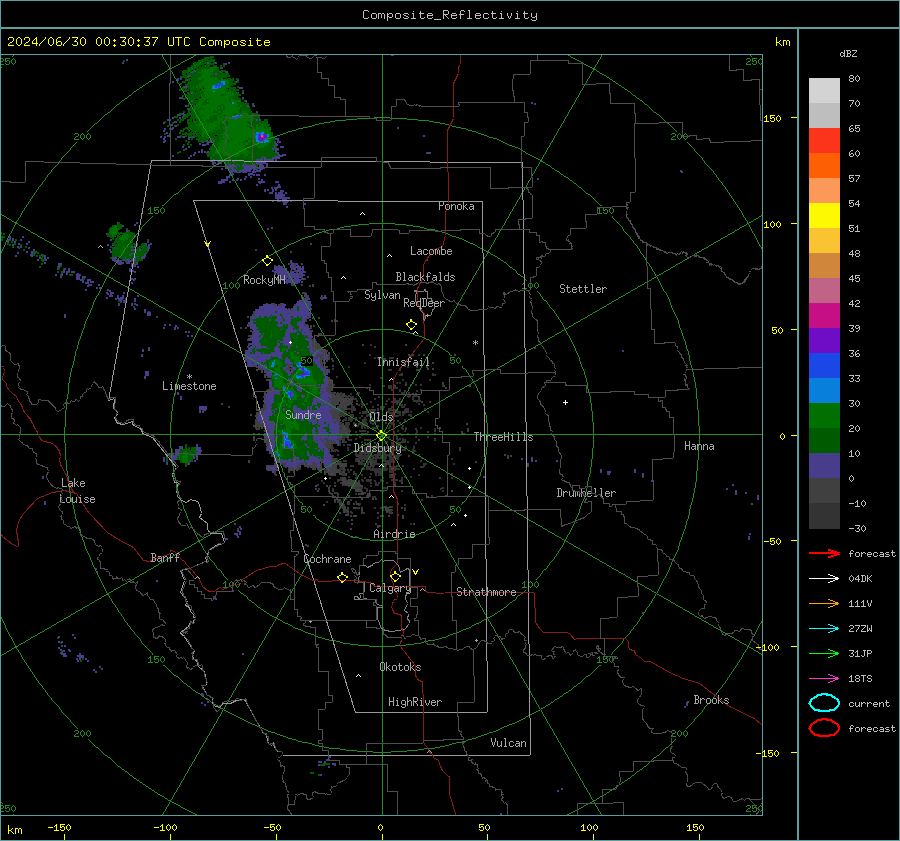This screenshot has width=900, height=841.
Task: Click the yellow V marker near Calgary
Action: pyautogui.click(x=416, y=572)
